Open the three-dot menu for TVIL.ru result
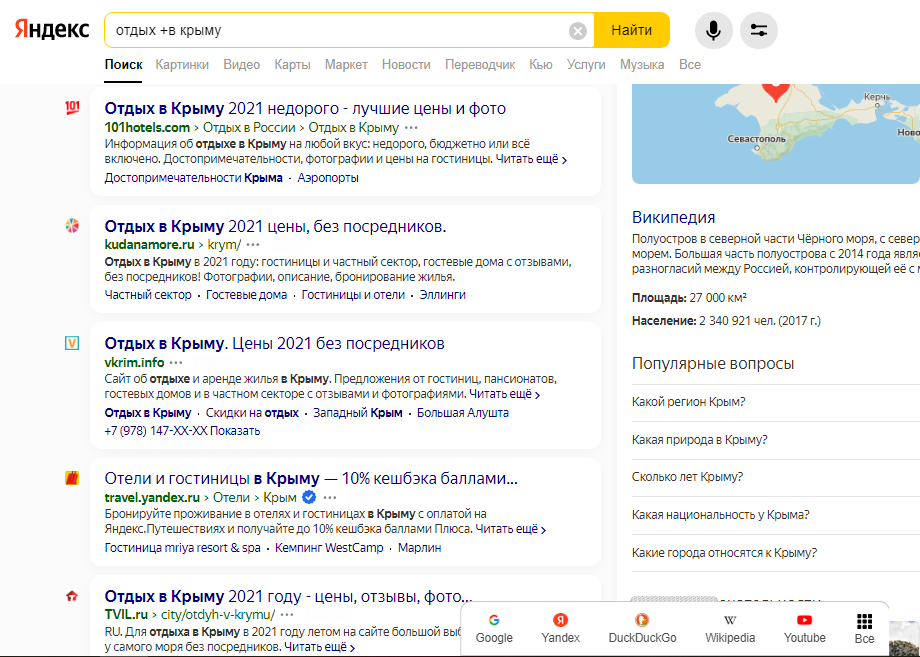The height and width of the screenshot is (657, 920). click(x=287, y=615)
